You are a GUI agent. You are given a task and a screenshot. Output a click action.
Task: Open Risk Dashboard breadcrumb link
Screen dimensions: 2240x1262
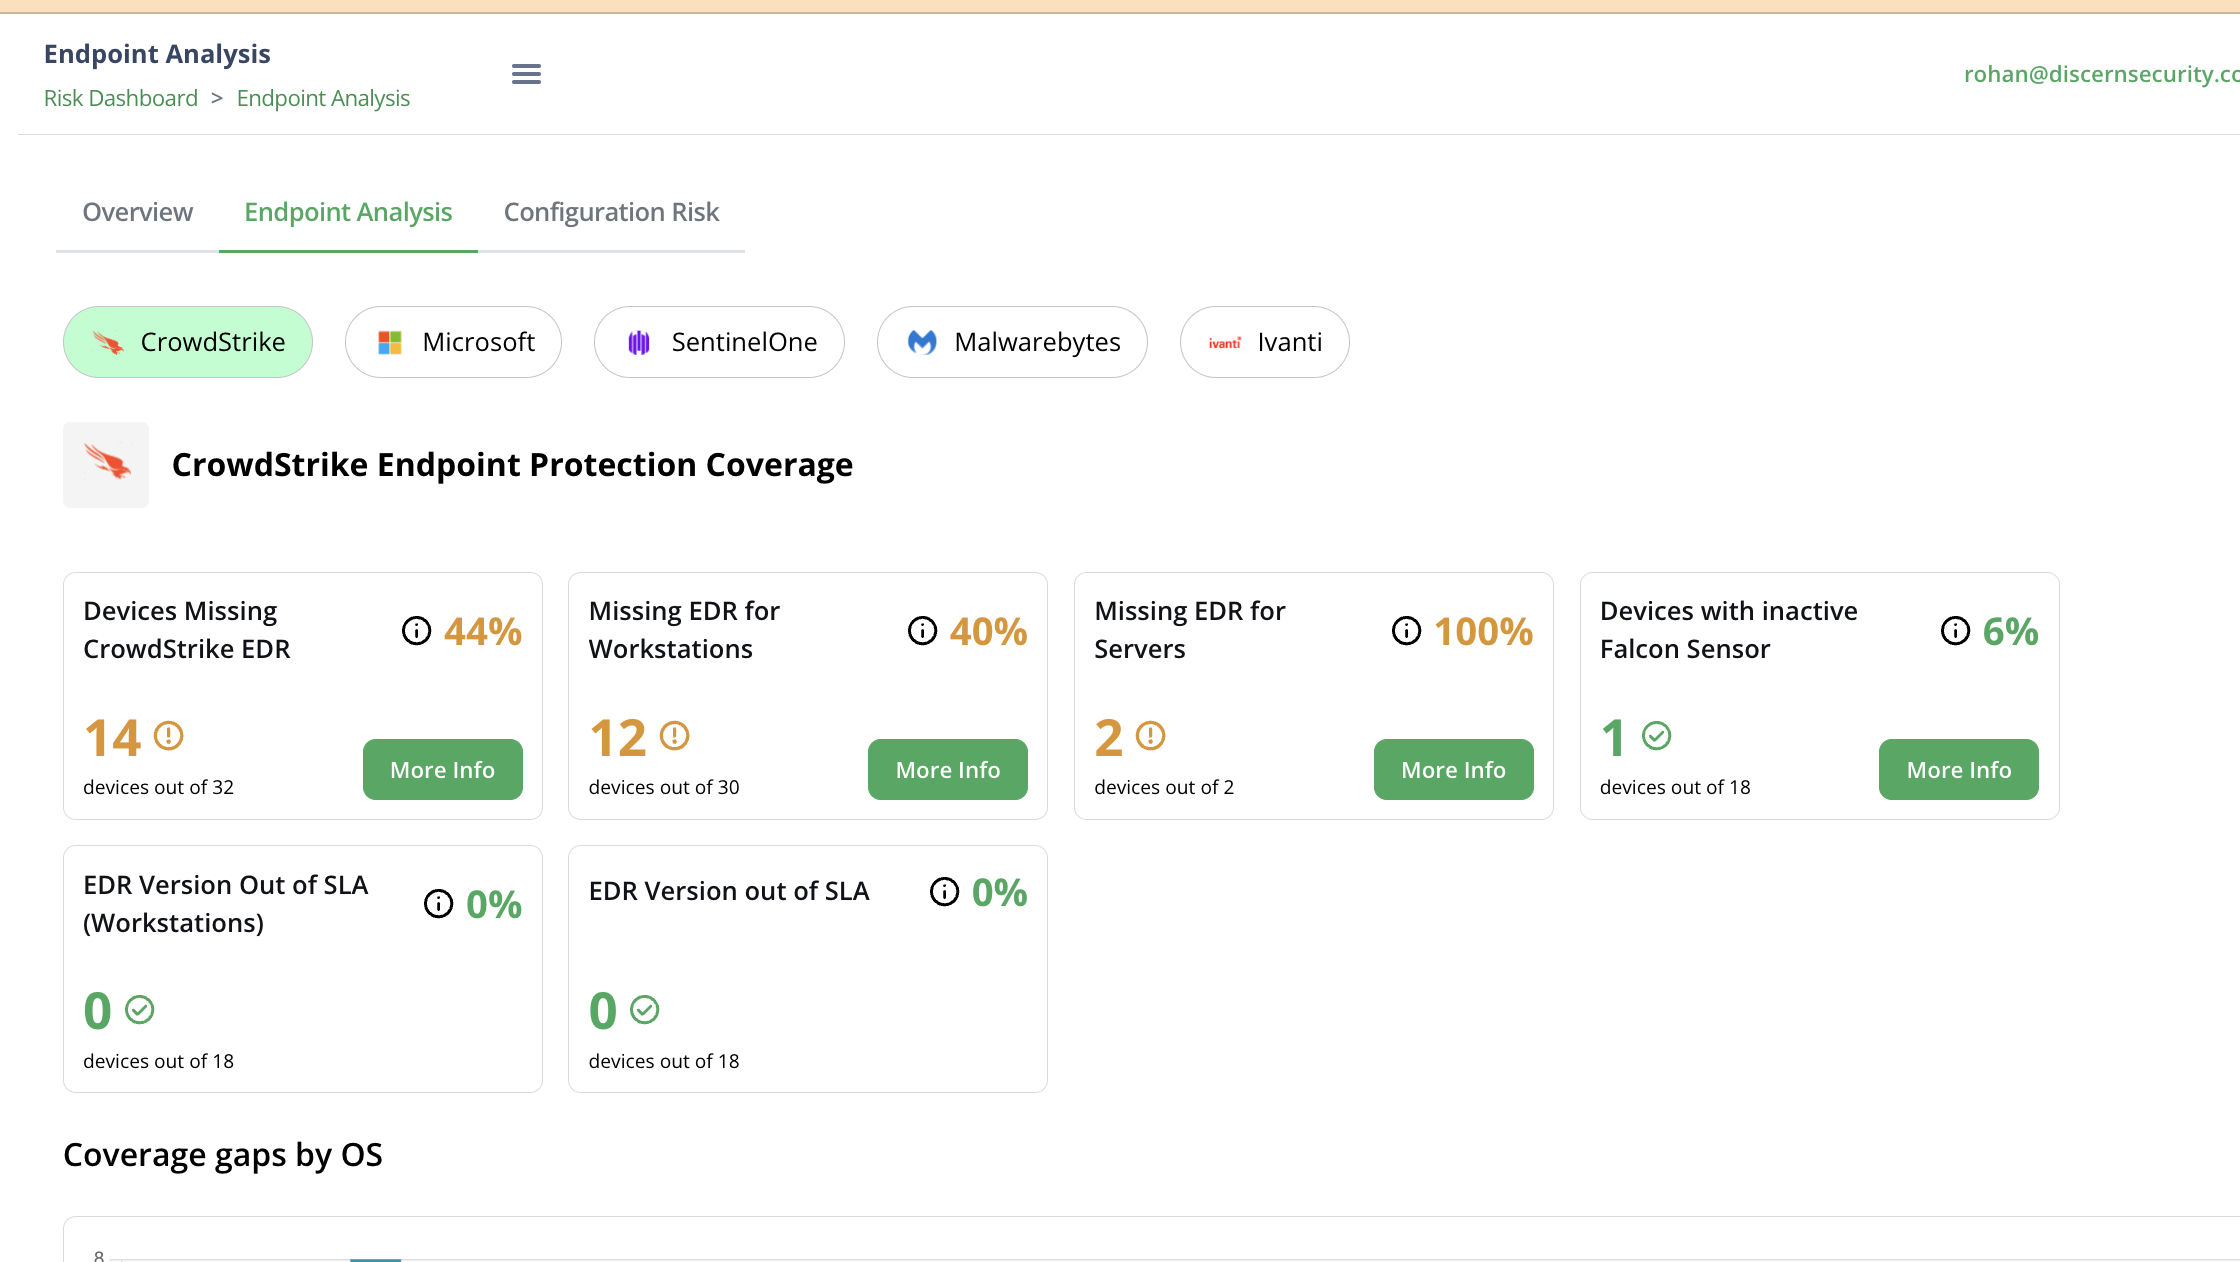pos(121,98)
